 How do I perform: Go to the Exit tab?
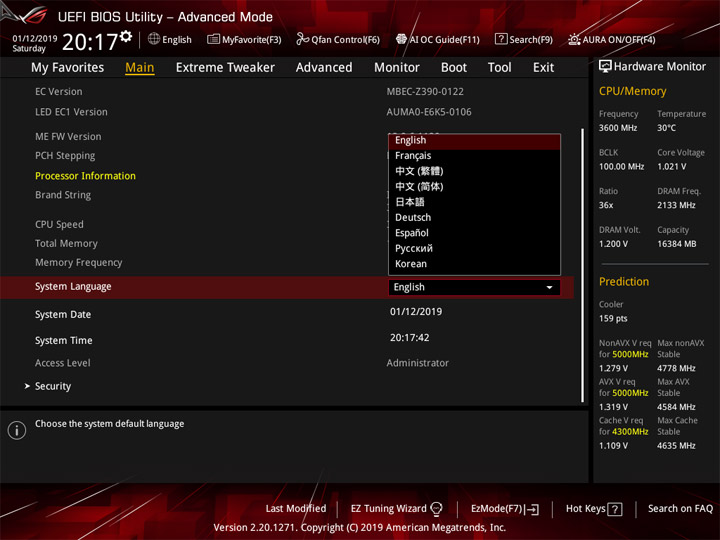[x=543, y=68]
